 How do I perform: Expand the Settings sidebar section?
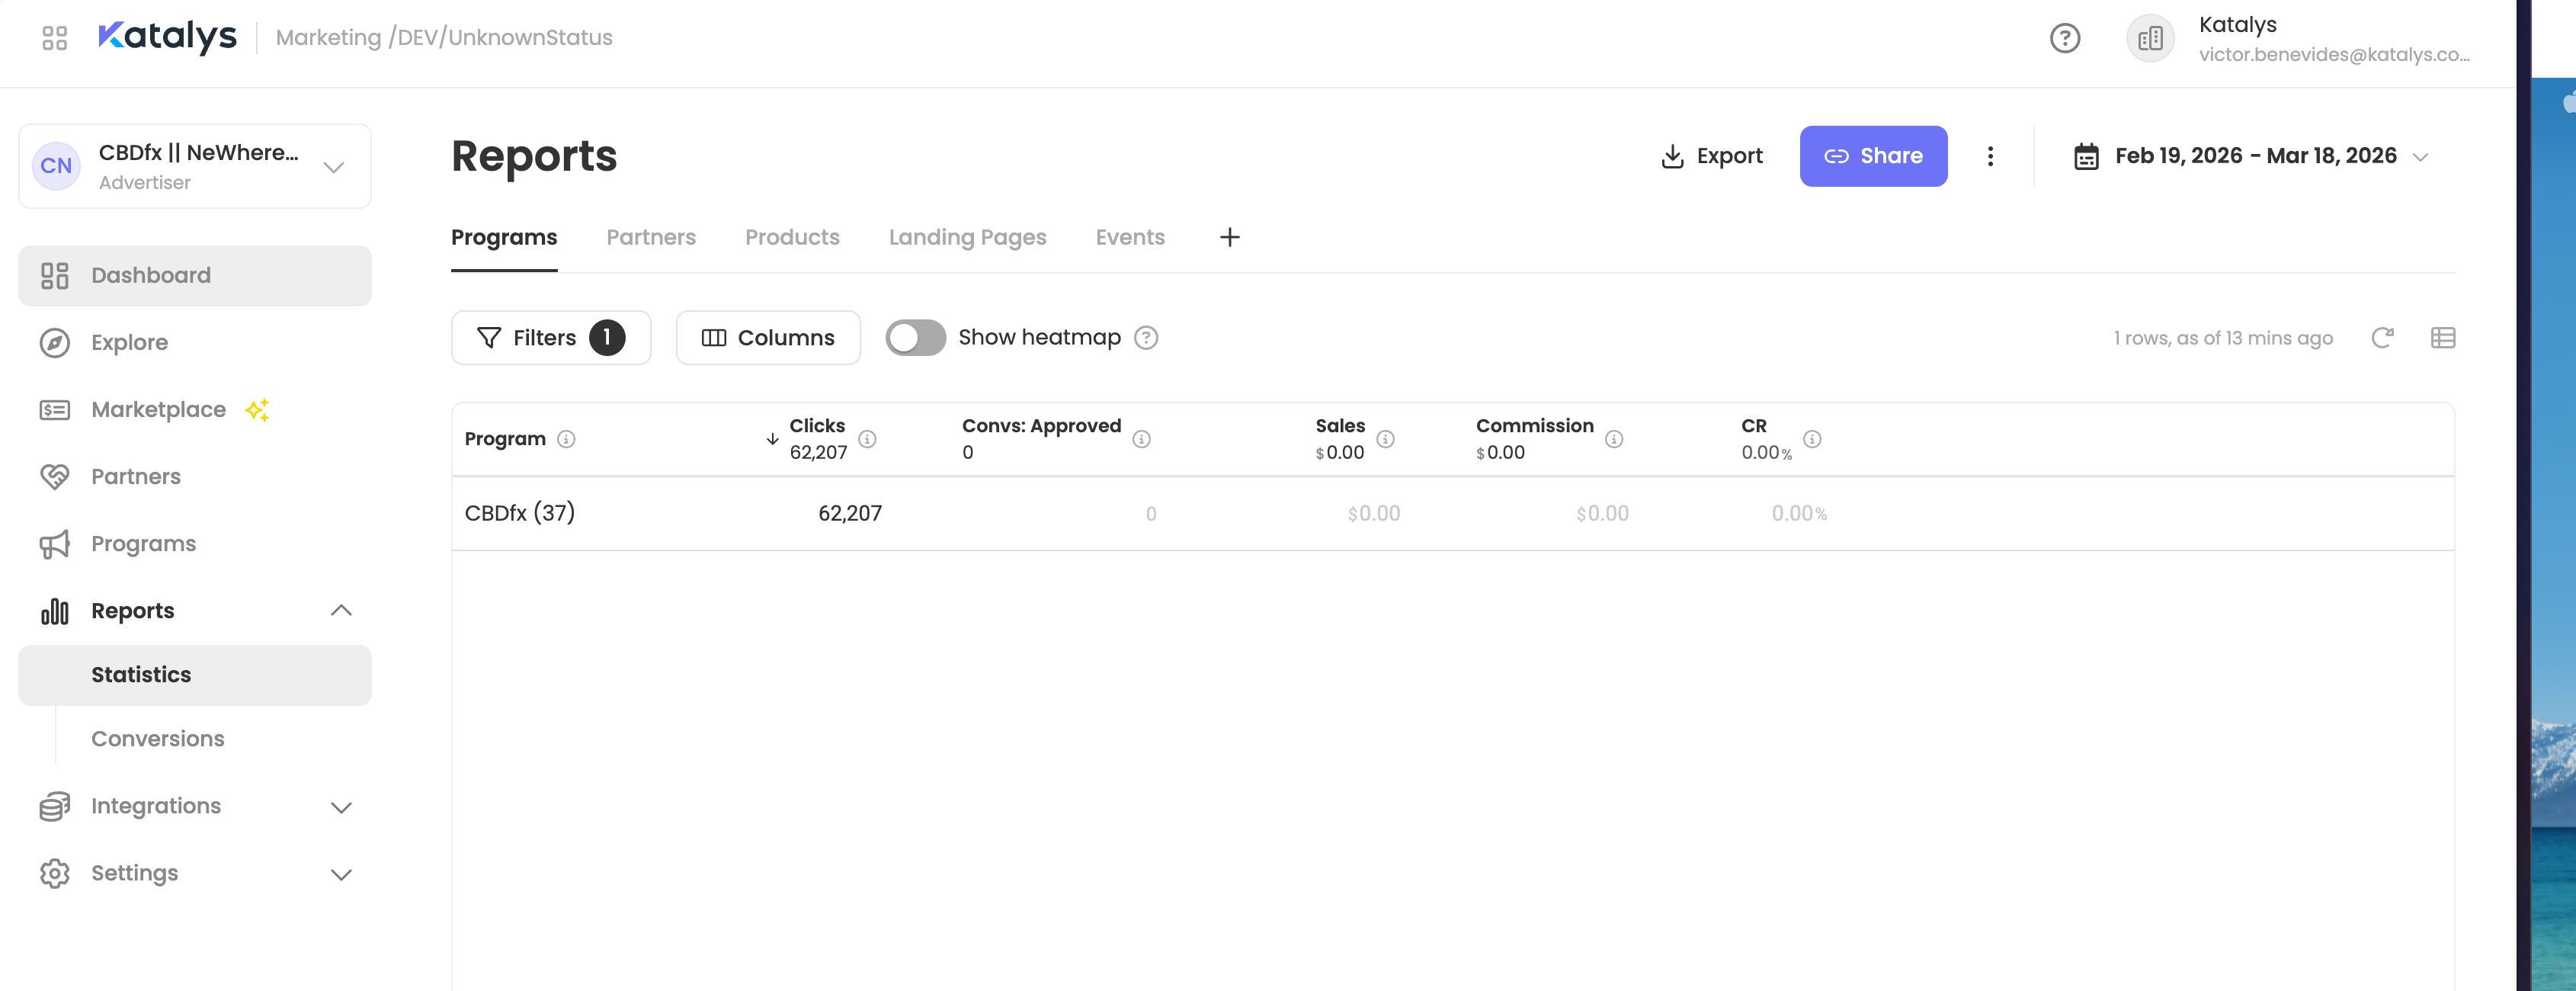point(341,874)
